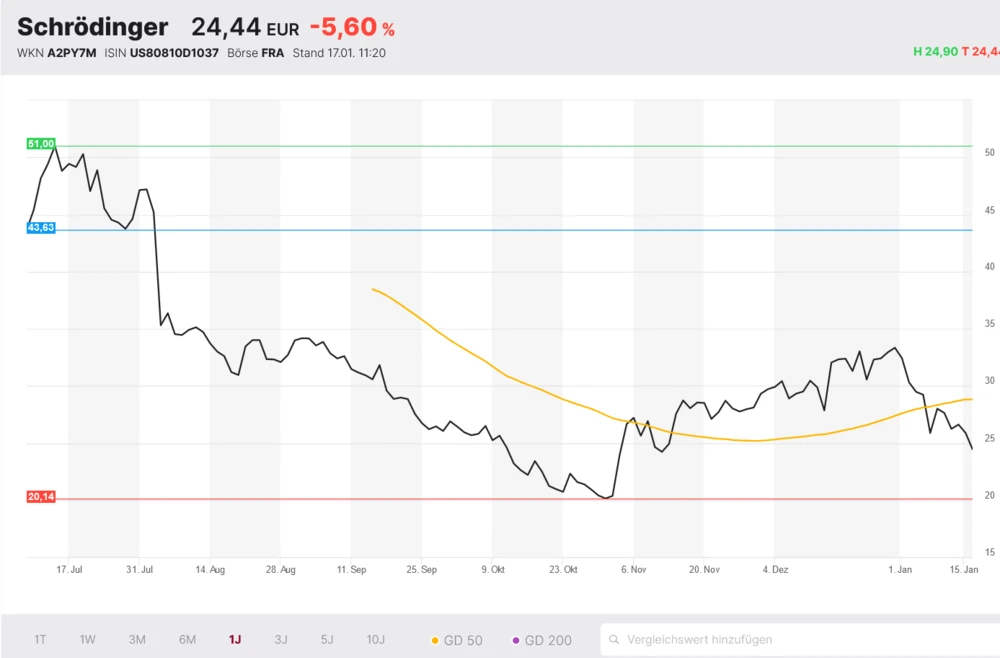Click the orange GD 50 legend dot
1000x658 pixels.
(435, 640)
